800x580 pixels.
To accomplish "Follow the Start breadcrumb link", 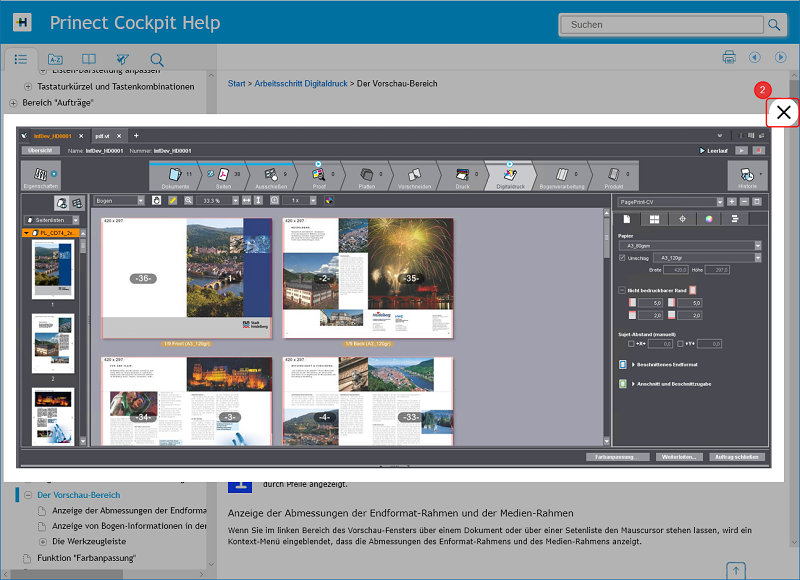I will coord(237,84).
